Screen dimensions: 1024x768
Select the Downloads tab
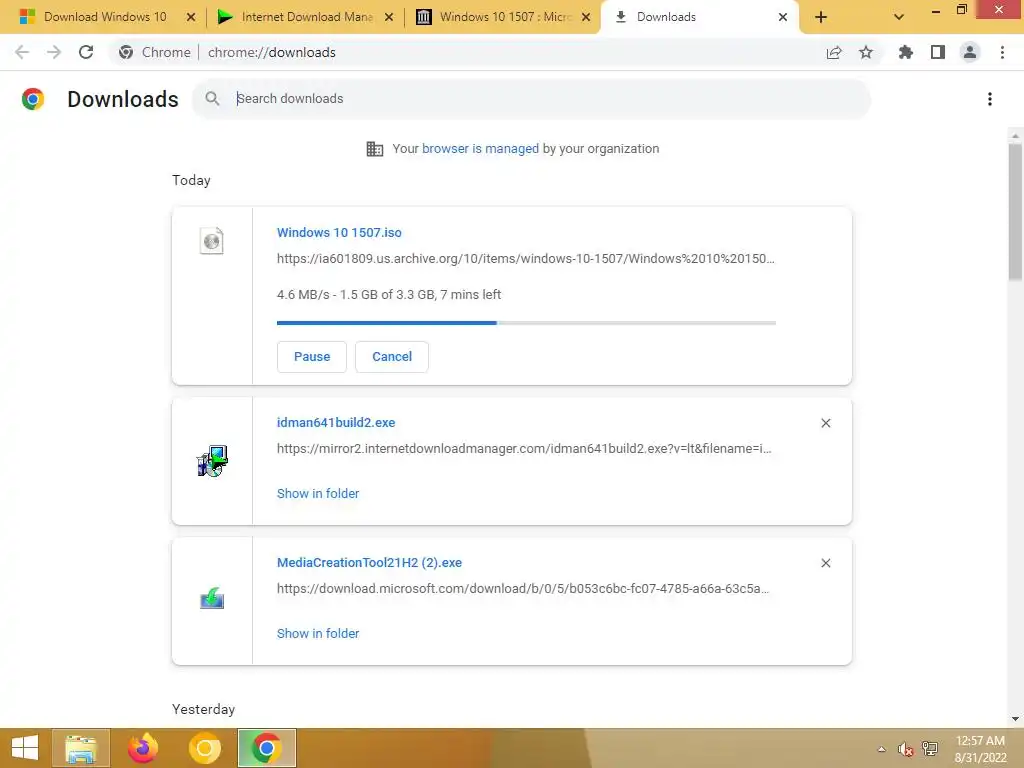(x=697, y=17)
